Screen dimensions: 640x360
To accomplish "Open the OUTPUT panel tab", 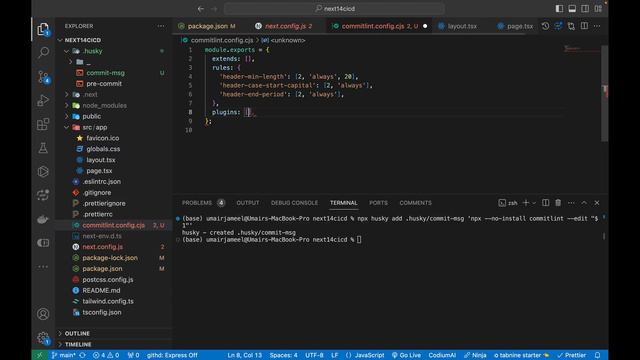I will [248, 203].
